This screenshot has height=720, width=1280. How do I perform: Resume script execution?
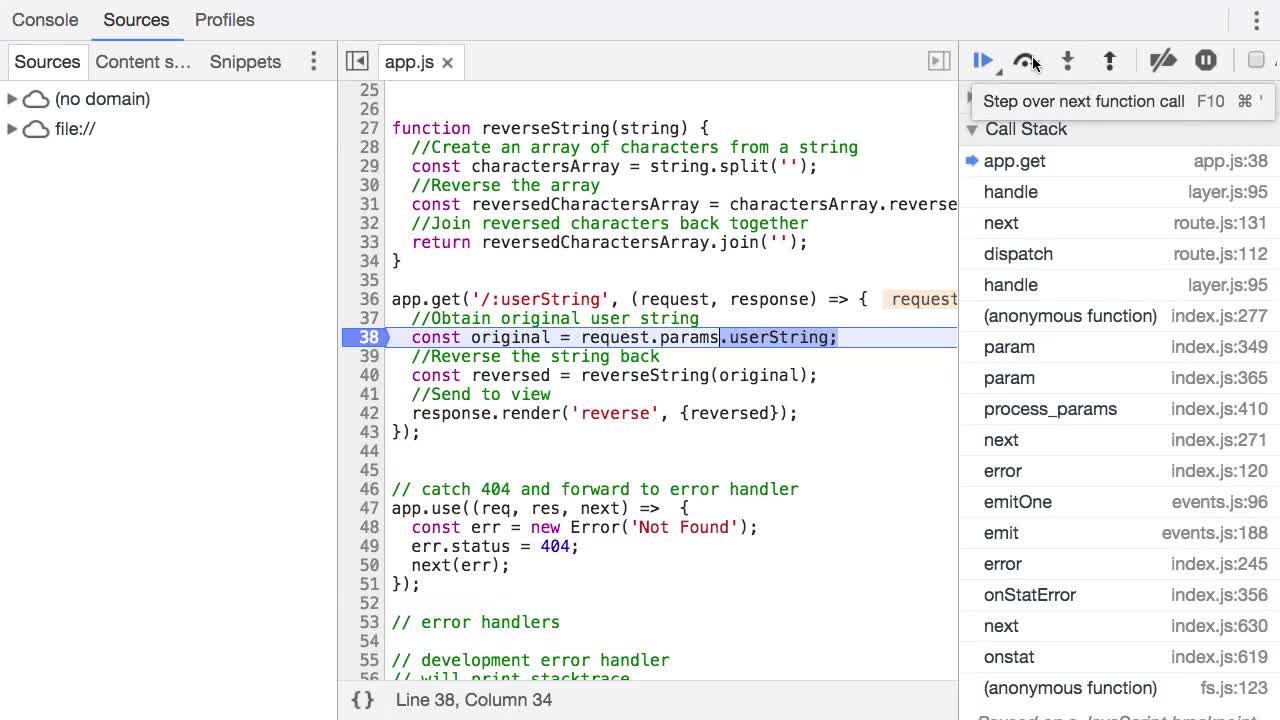[982, 61]
